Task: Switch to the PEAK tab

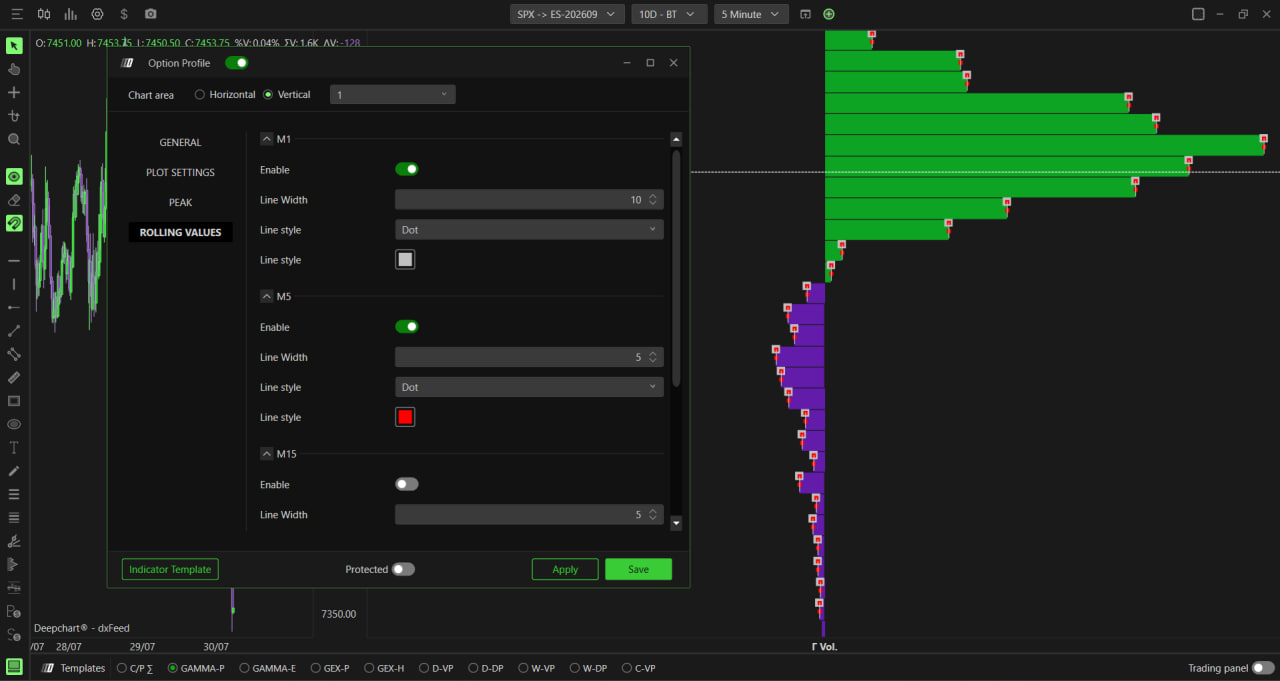Action: pyautogui.click(x=180, y=202)
